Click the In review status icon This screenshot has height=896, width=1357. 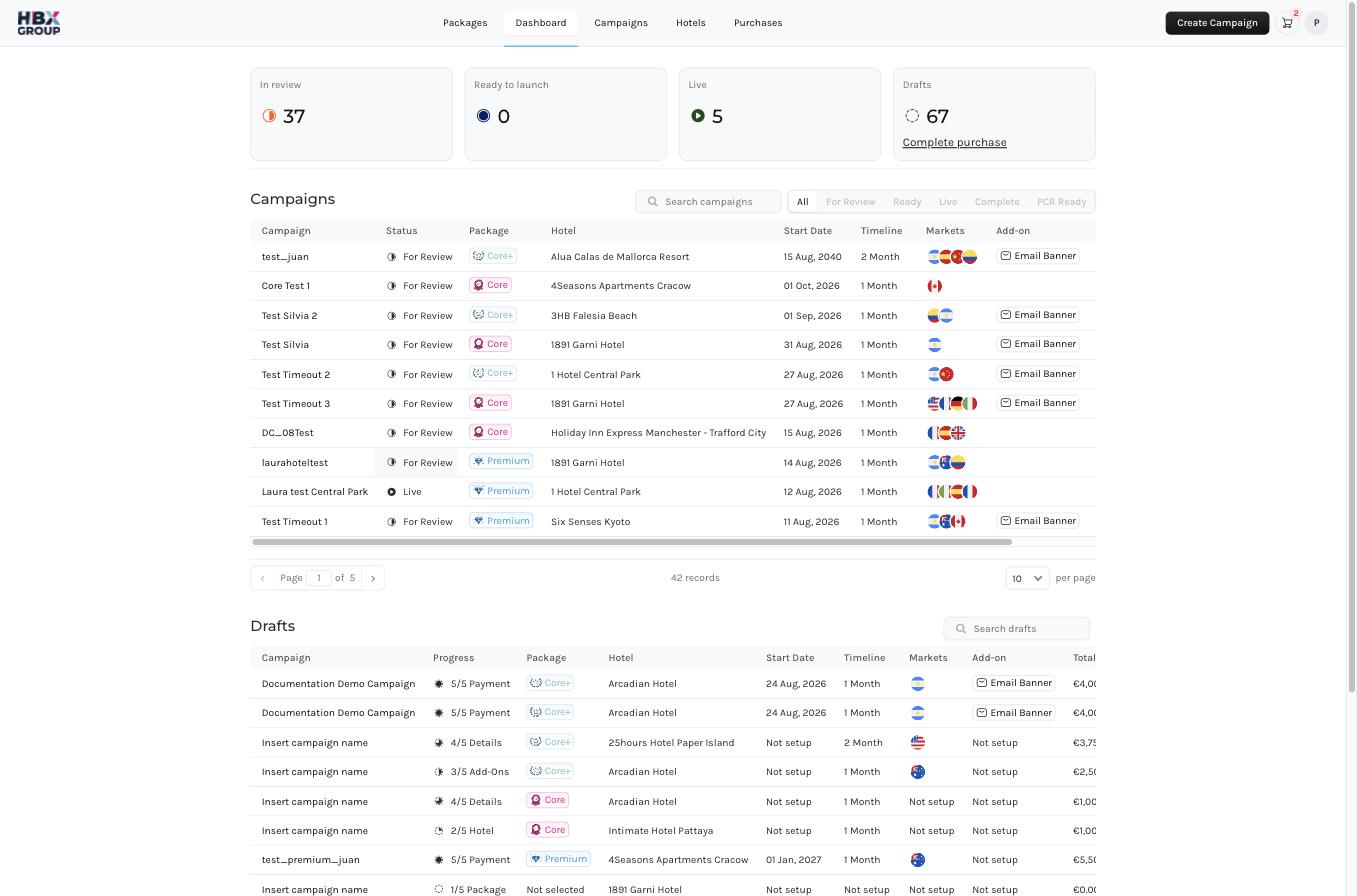pyautogui.click(x=269, y=116)
